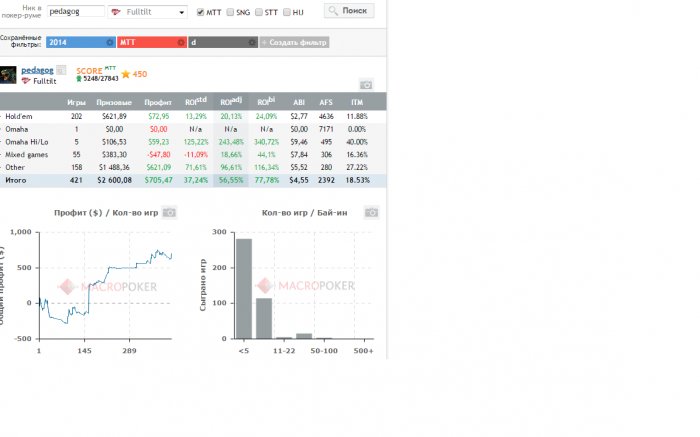
Task: Click the Поиск search button
Action: [x=349, y=11]
